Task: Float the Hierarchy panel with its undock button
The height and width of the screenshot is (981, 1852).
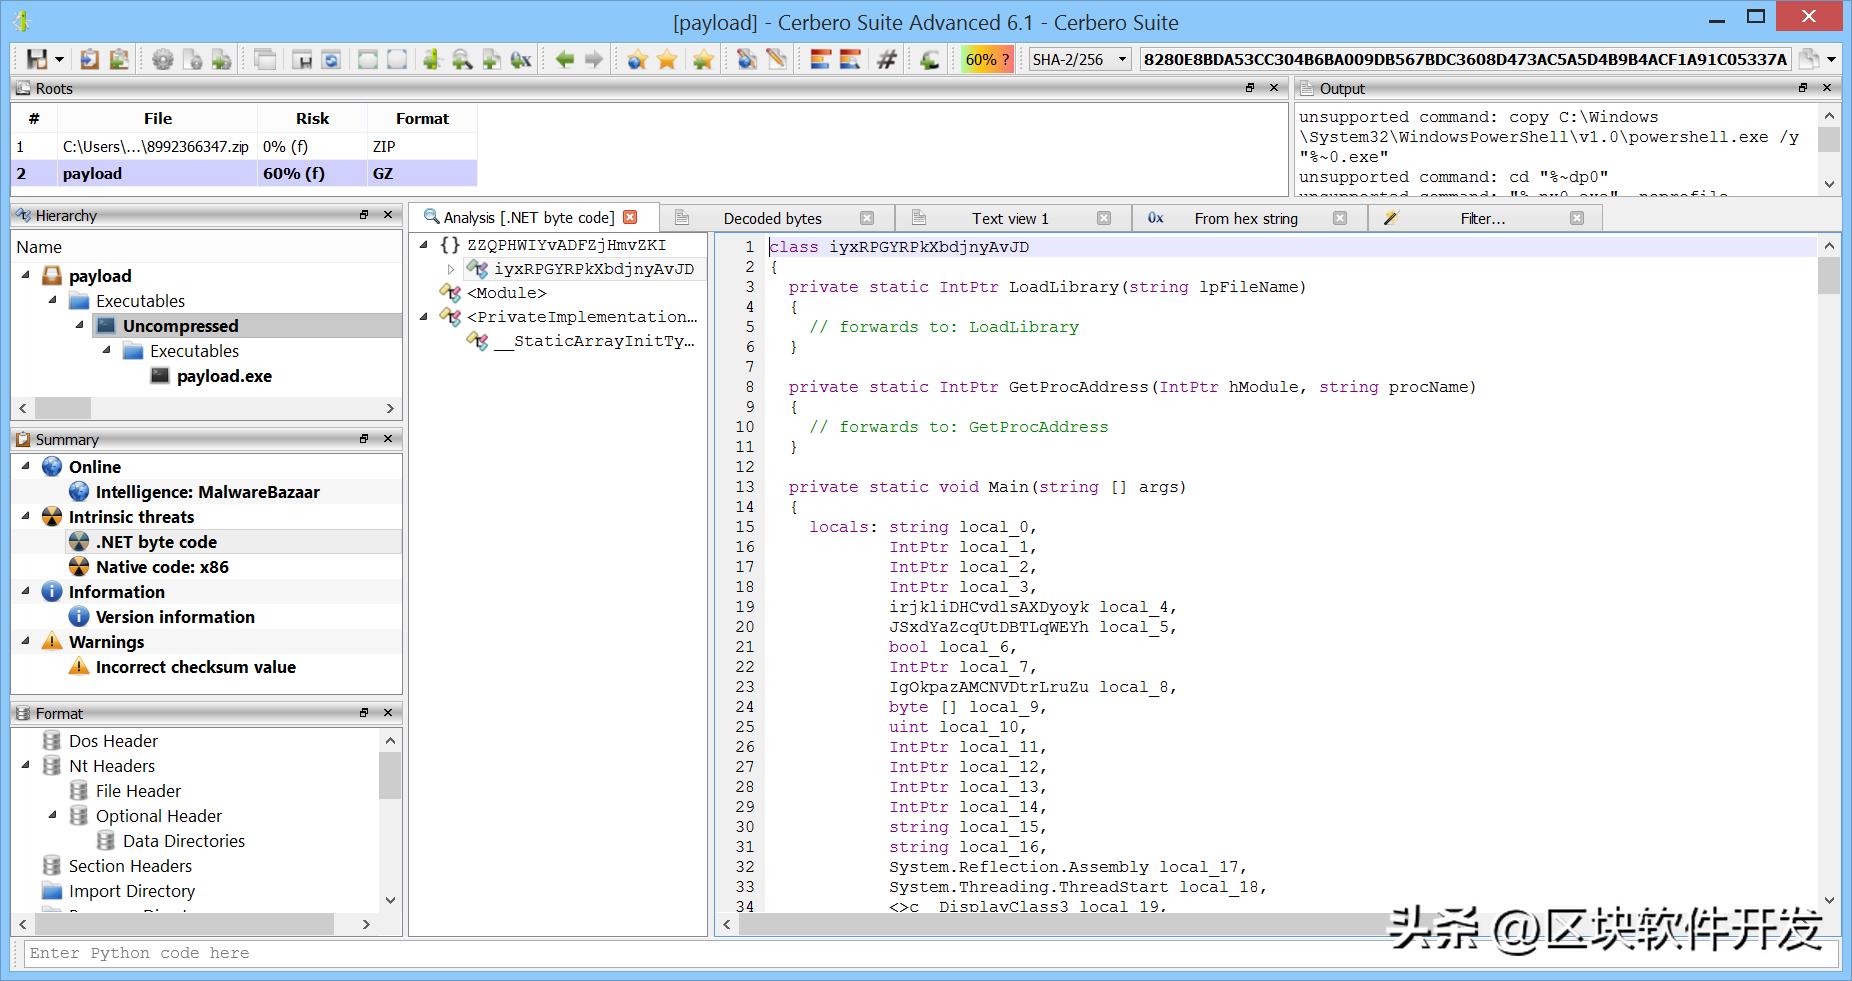Action: coord(364,215)
